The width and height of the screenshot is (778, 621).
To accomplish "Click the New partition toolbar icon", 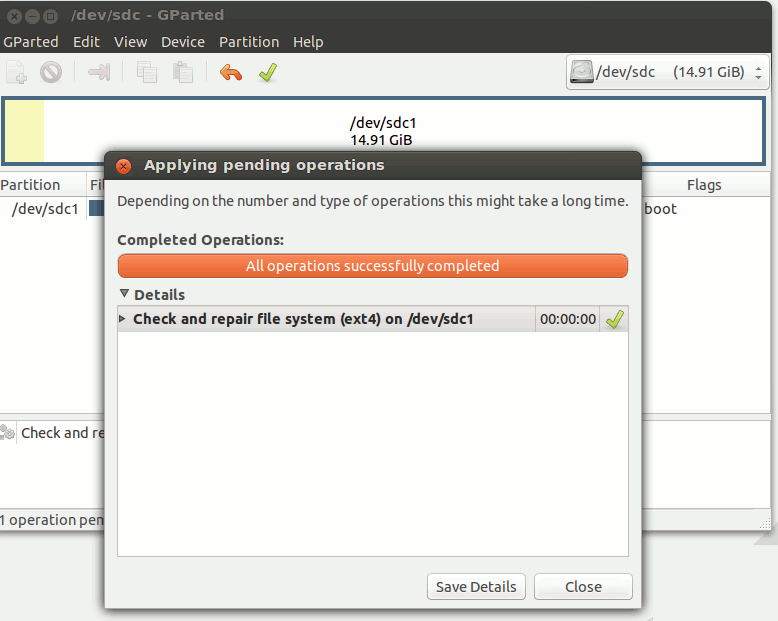I will pyautogui.click(x=16, y=72).
